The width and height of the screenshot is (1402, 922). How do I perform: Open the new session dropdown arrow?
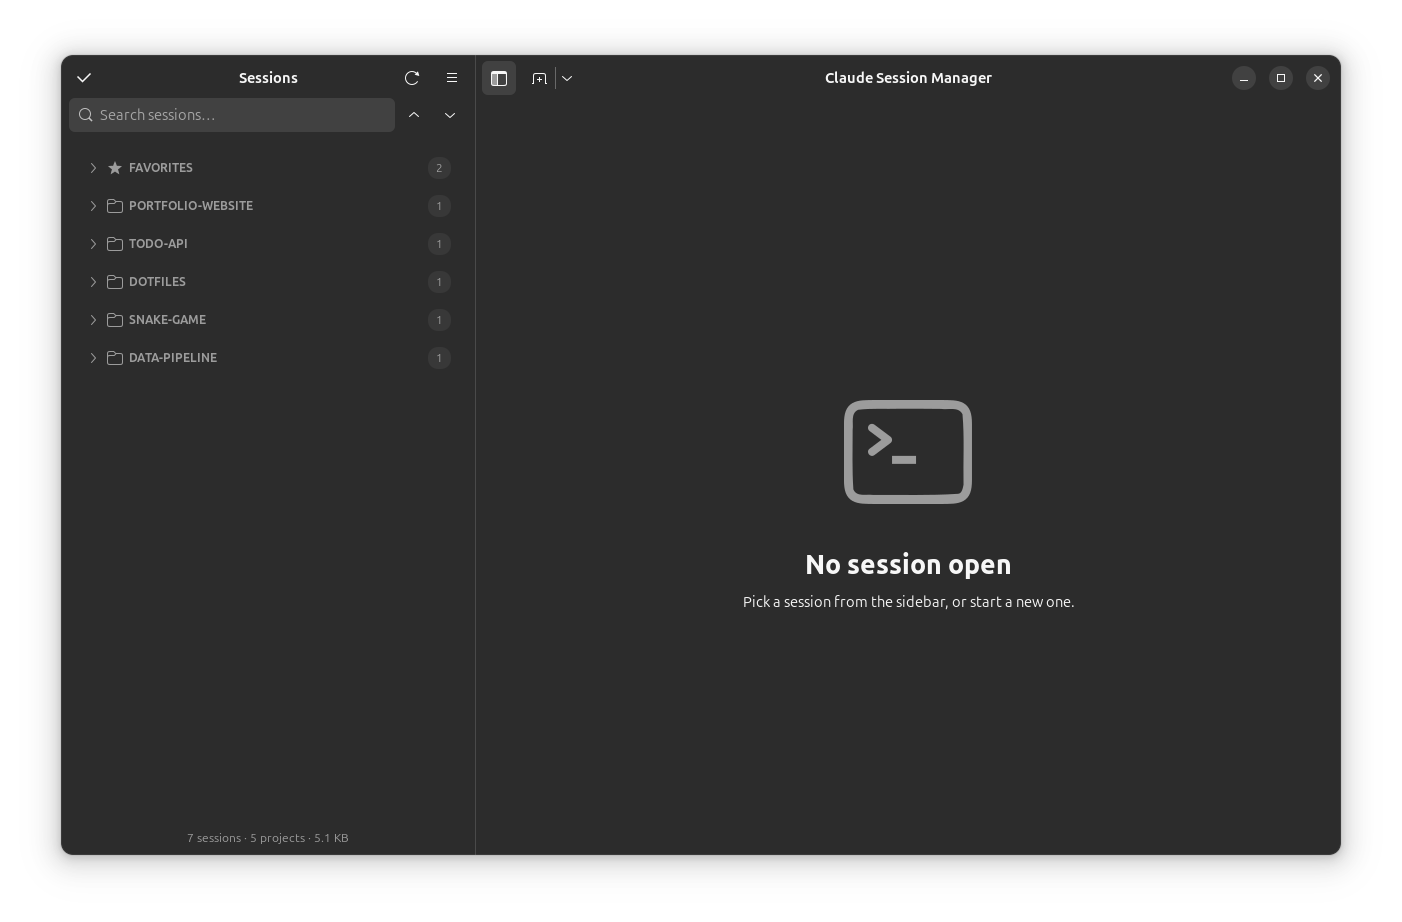[567, 78]
